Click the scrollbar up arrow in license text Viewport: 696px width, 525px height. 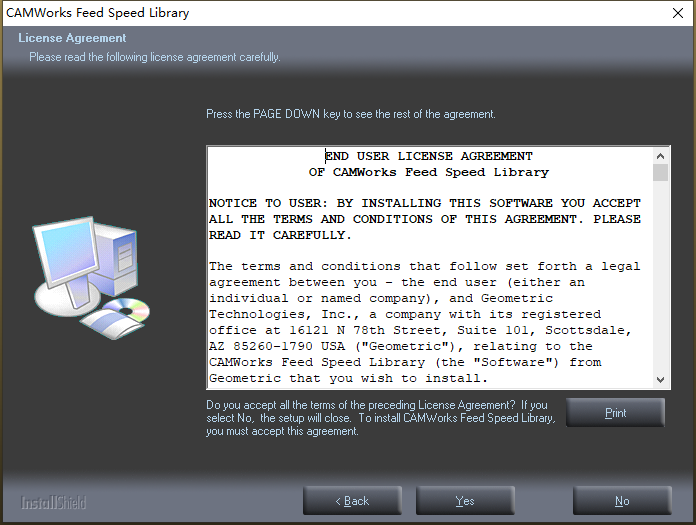(660, 156)
